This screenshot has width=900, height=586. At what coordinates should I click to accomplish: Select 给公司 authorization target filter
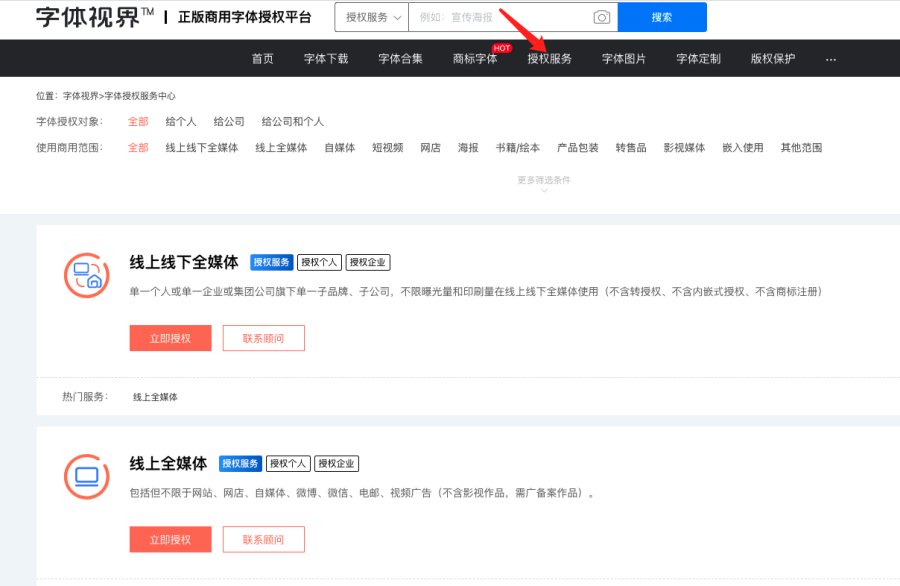pos(229,121)
